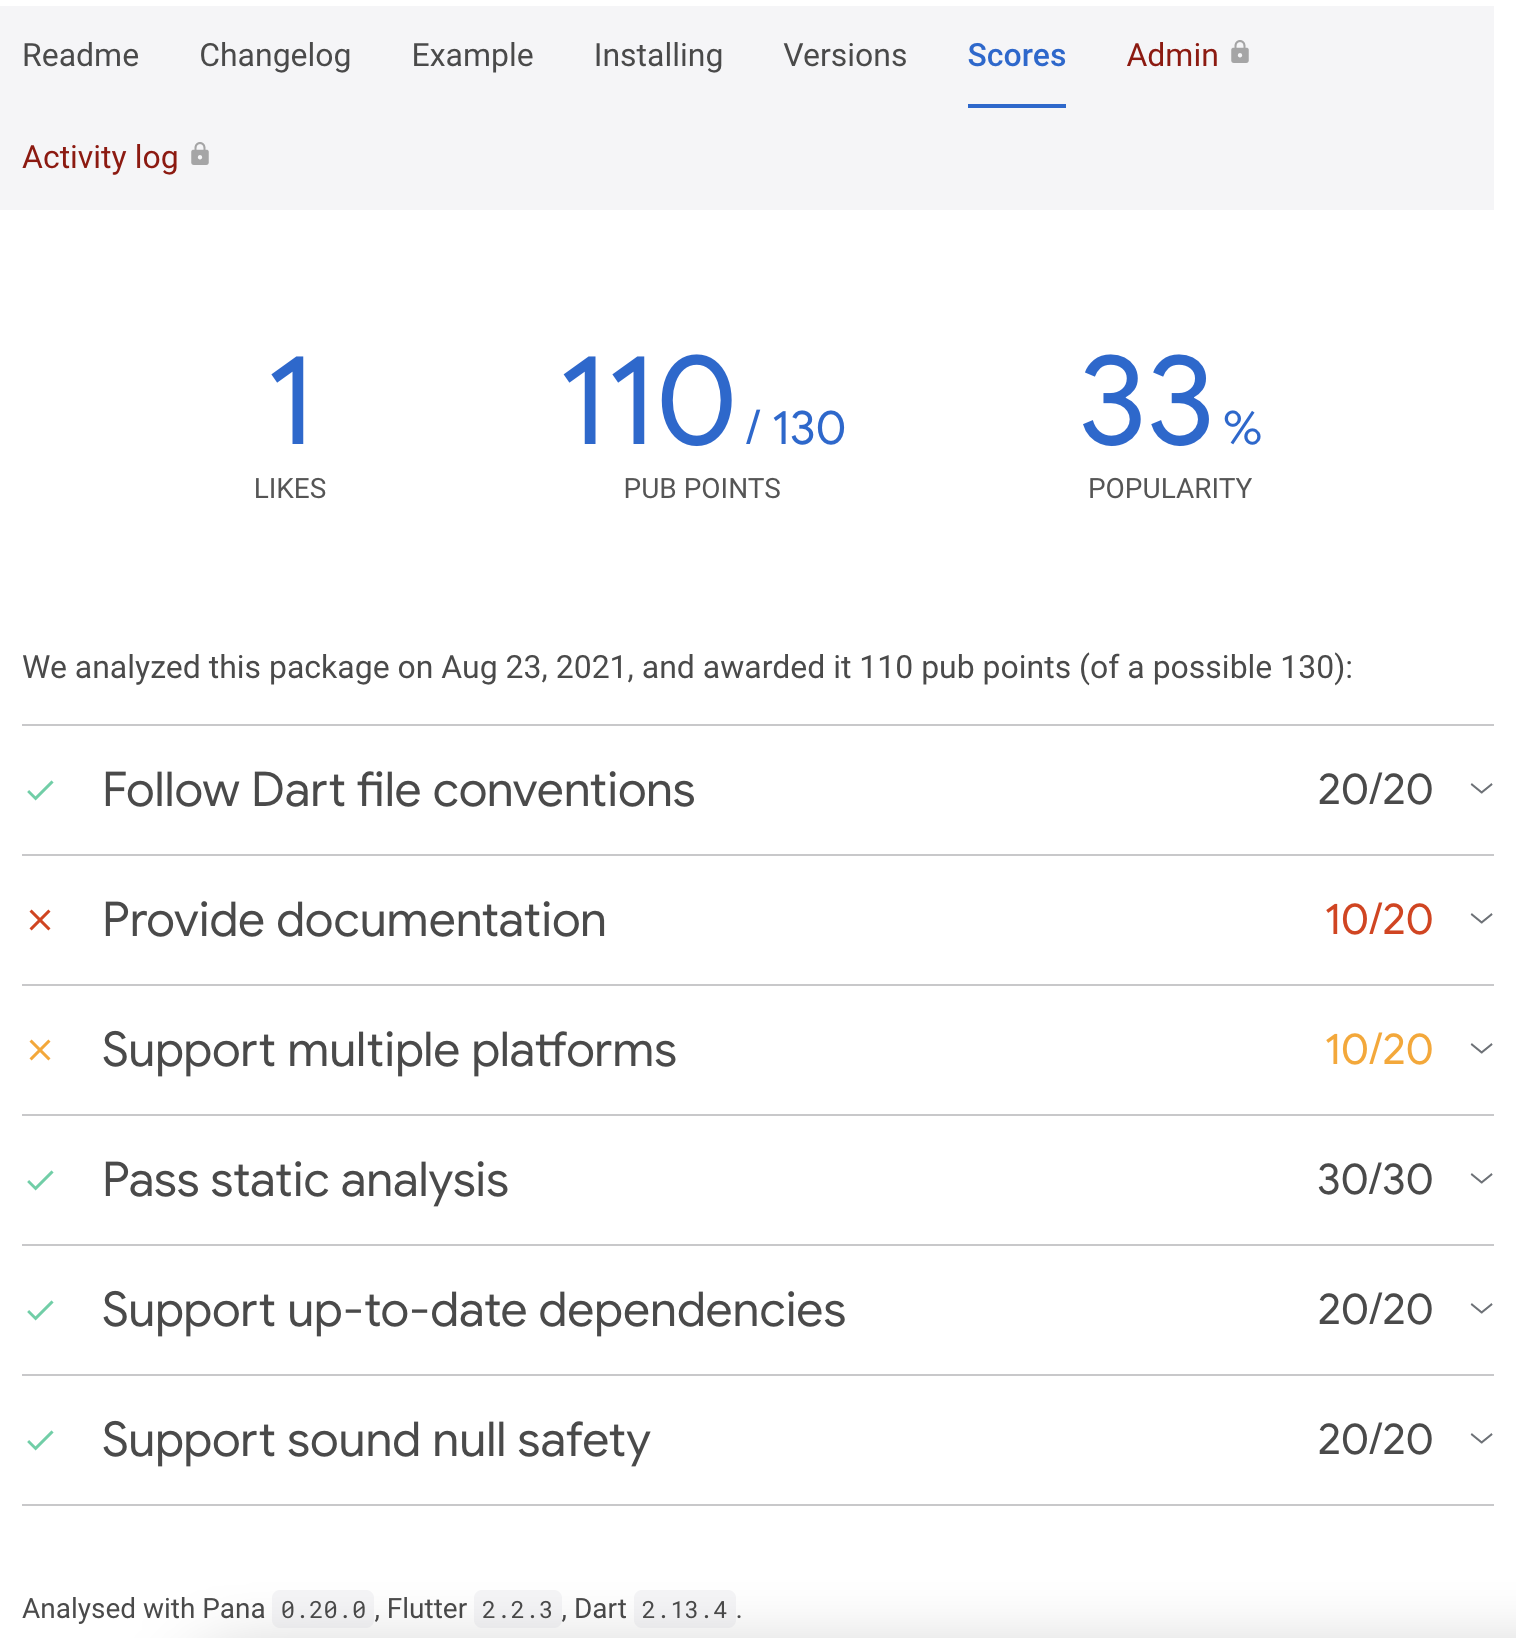Screen dimensions: 1516x1638
Task: Expand Pass static analysis chevron
Action: pyautogui.click(x=1481, y=1179)
